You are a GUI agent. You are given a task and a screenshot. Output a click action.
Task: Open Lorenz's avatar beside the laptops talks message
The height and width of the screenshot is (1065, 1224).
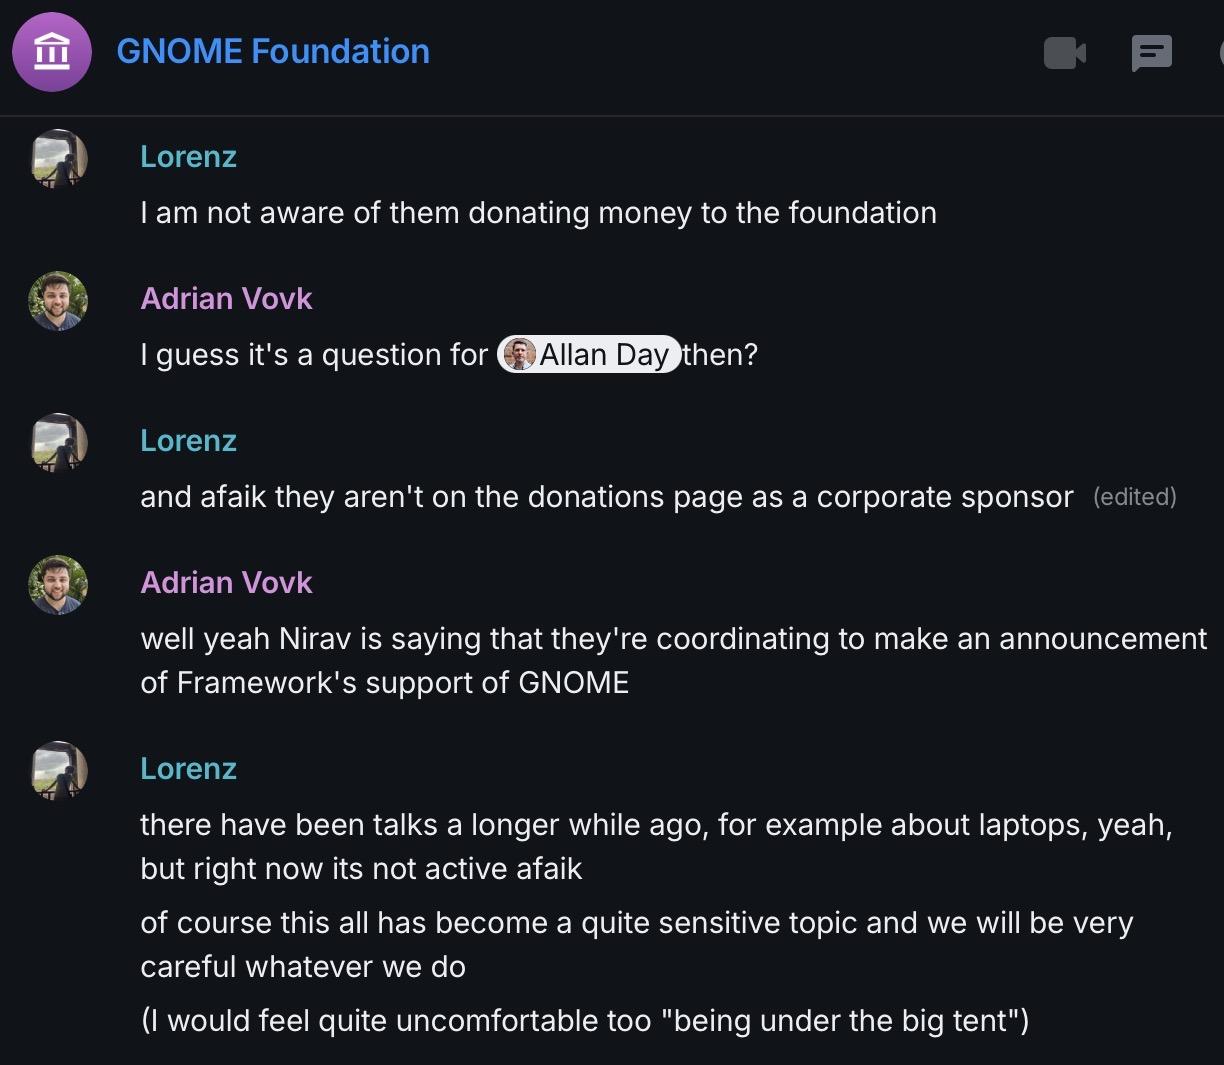coord(58,771)
